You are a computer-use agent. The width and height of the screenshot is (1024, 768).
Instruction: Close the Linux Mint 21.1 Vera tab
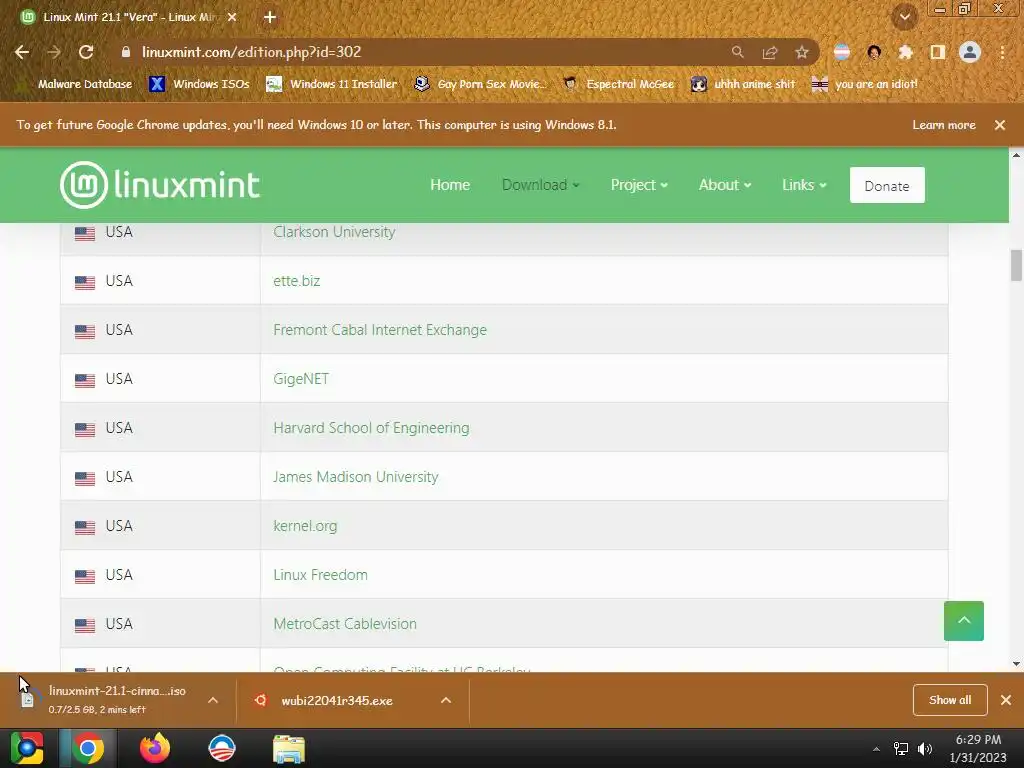[232, 18]
